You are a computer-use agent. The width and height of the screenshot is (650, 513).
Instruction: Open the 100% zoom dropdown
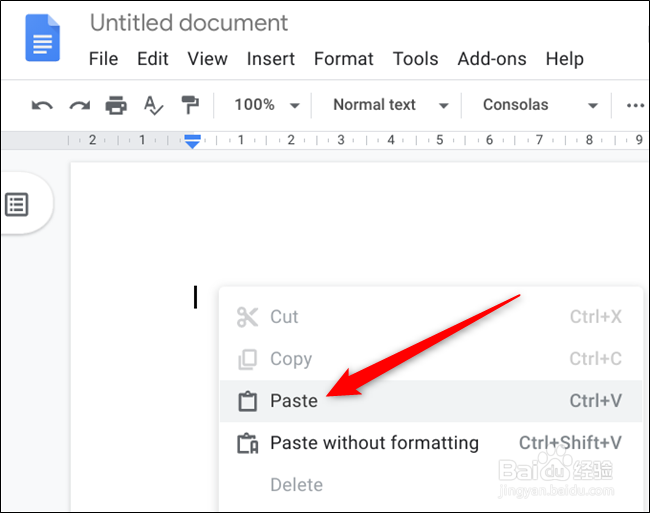pyautogui.click(x=266, y=105)
